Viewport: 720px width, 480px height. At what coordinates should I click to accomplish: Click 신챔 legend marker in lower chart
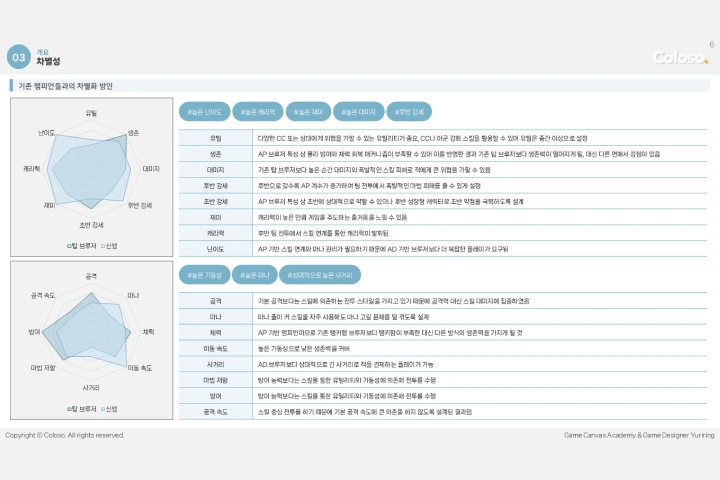pyautogui.click(x=103, y=409)
